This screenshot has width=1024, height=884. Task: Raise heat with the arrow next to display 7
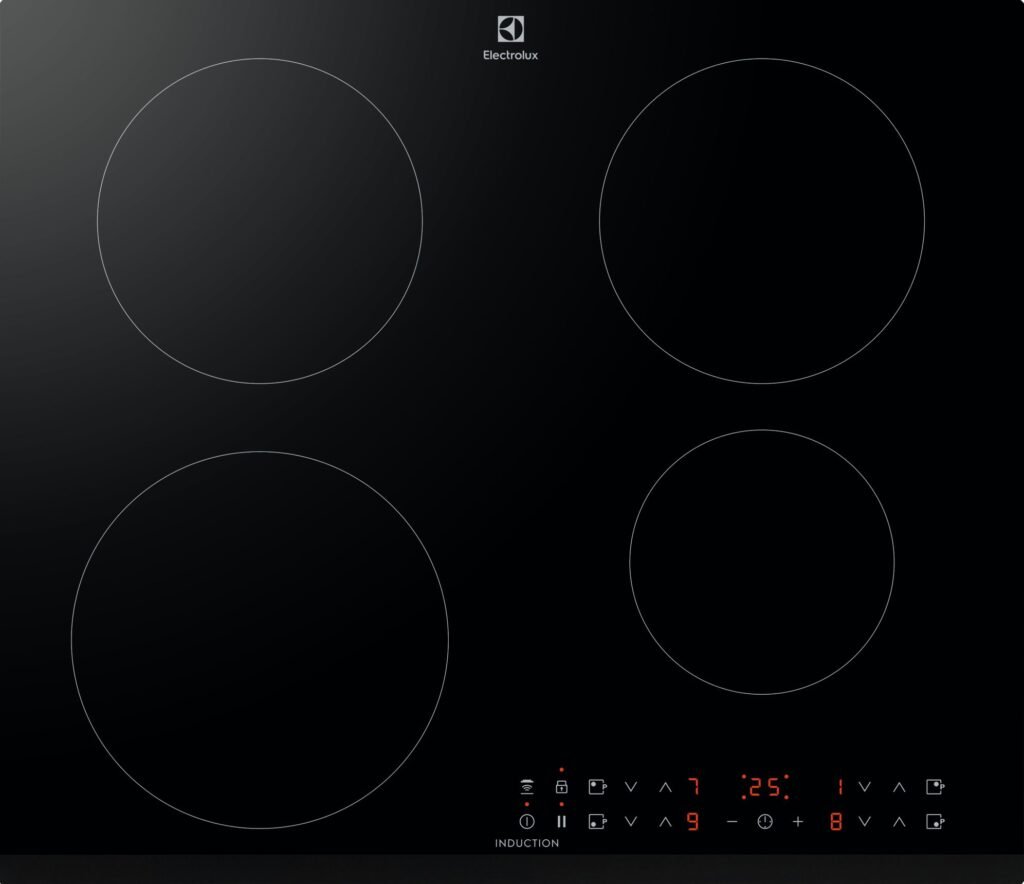tap(665, 787)
